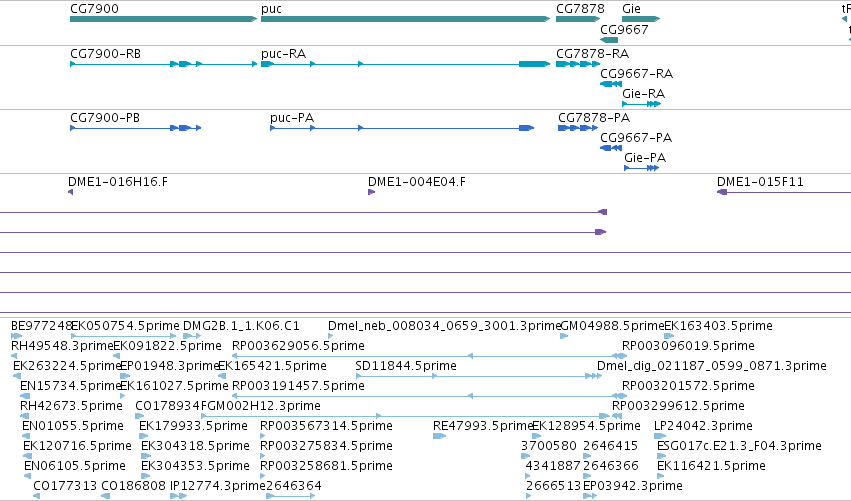Click the EK304353.5prime label
The width and height of the screenshot is (851, 501).
pos(195,466)
